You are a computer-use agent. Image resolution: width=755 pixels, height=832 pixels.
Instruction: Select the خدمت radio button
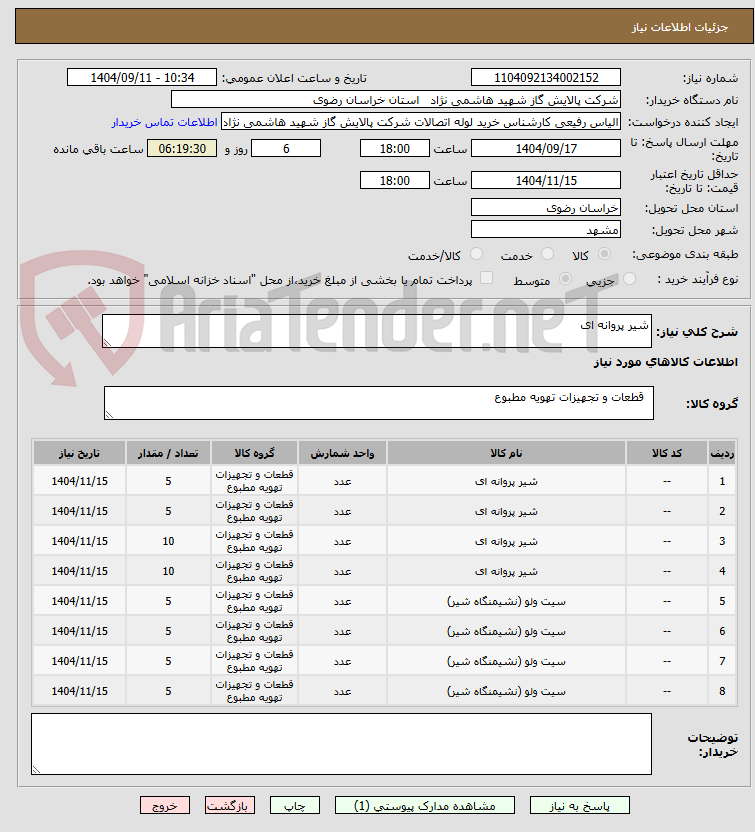(x=547, y=254)
